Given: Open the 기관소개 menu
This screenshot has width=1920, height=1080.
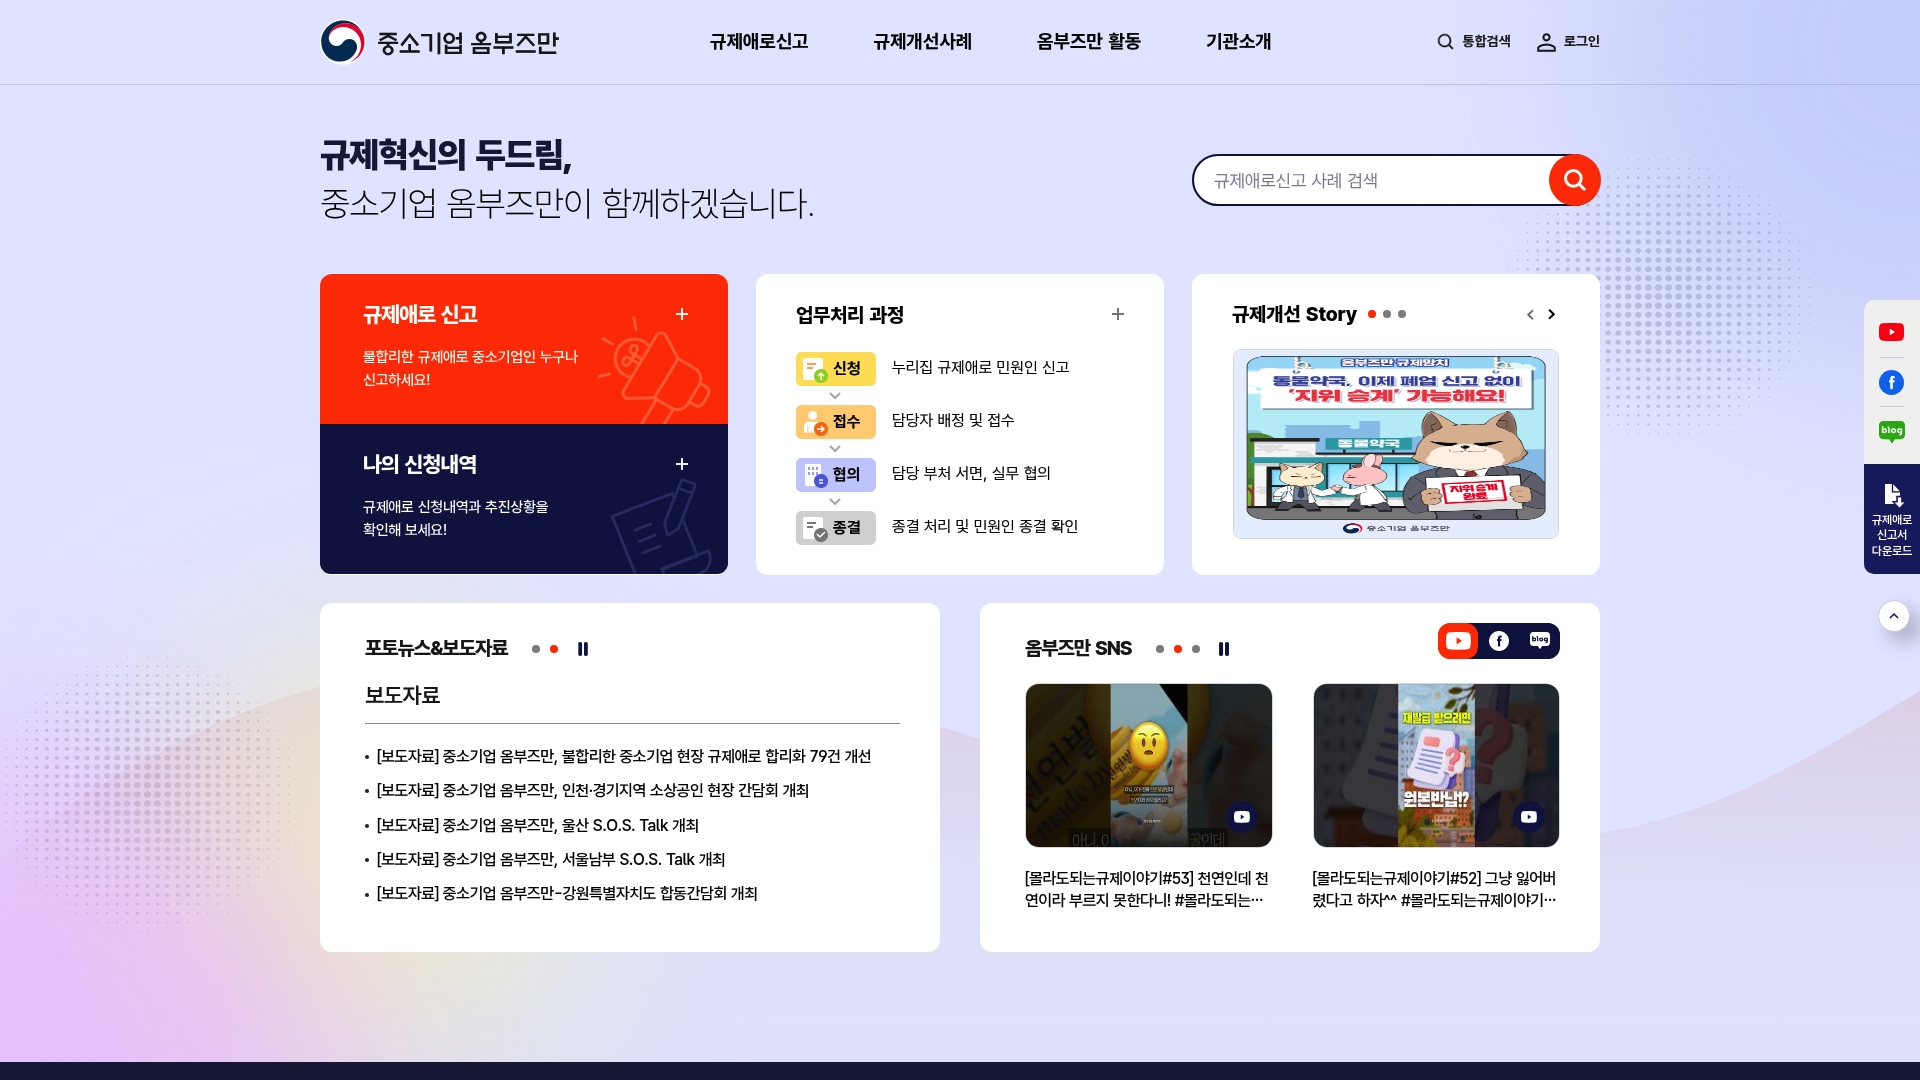Looking at the screenshot, I should point(1237,42).
